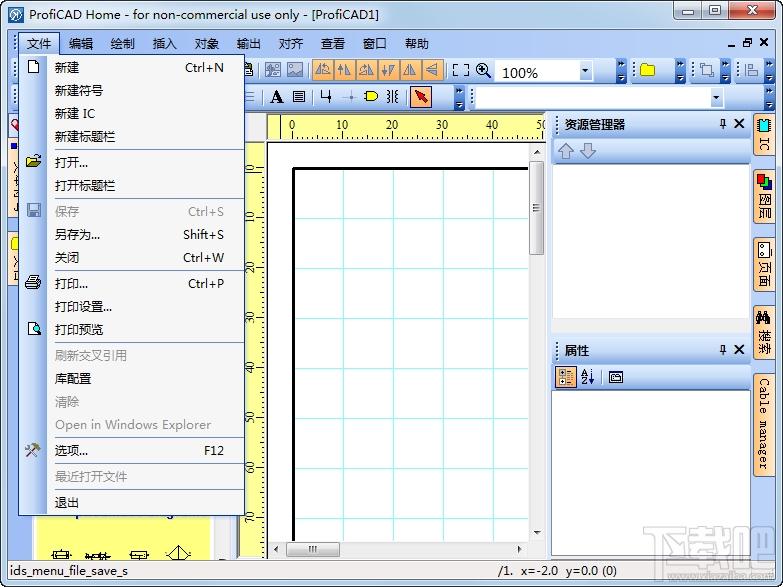Click the zoom magnifier icon
783x587 pixels.
click(x=483, y=70)
